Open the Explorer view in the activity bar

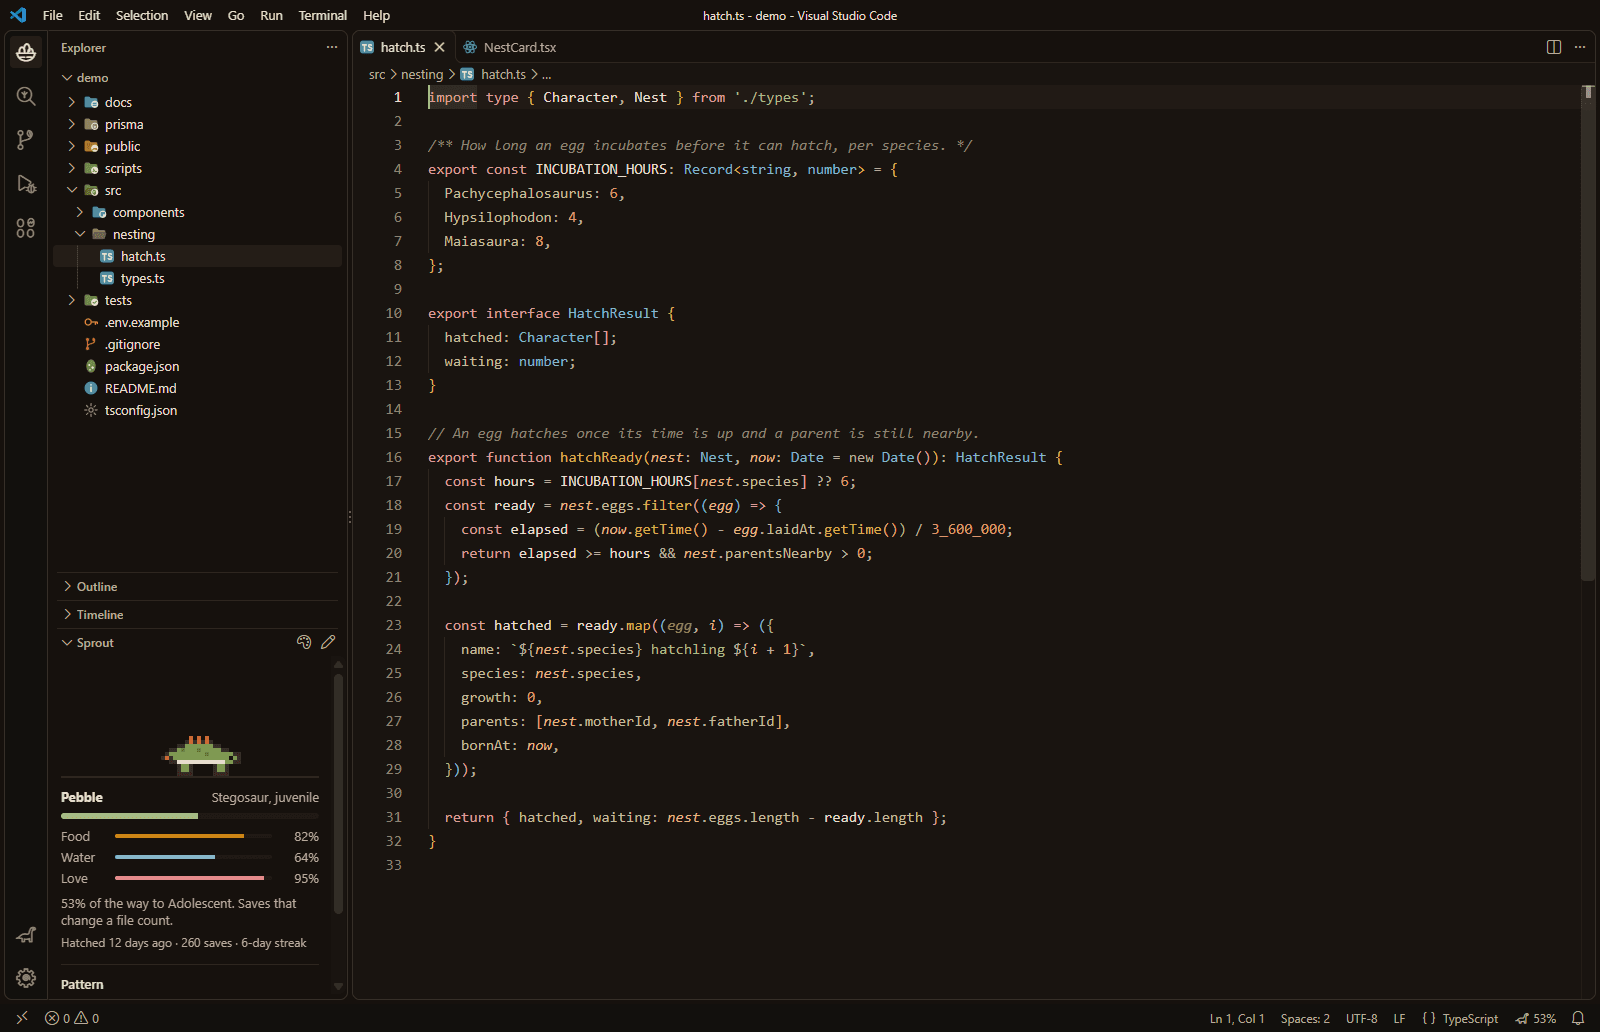click(x=26, y=52)
